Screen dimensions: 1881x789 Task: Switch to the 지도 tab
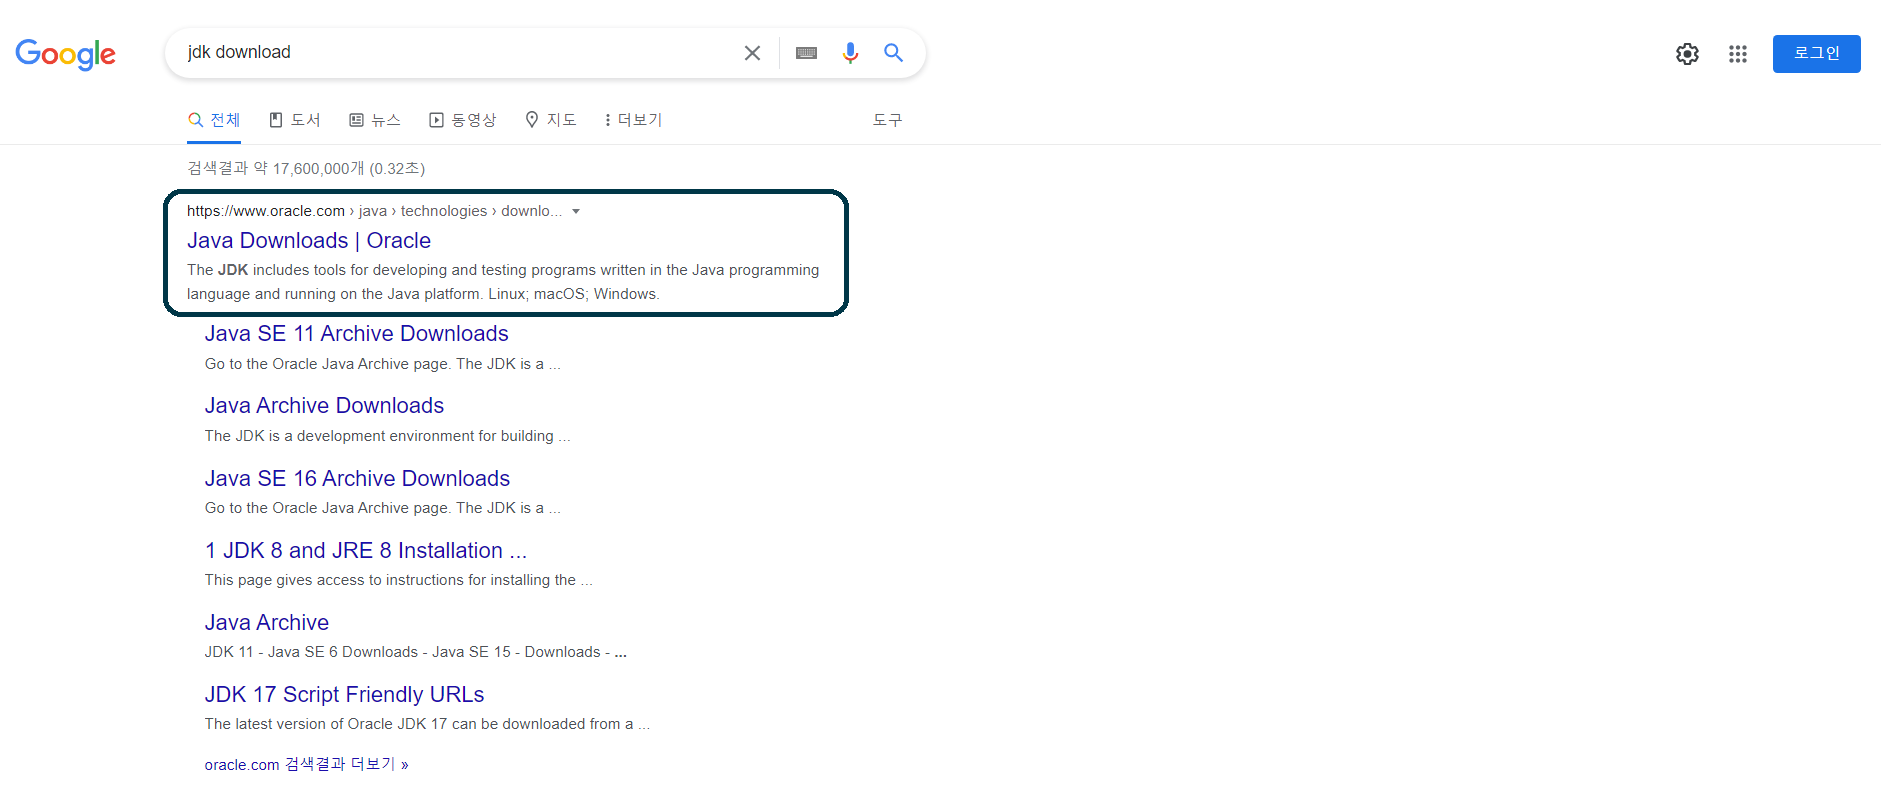551,120
